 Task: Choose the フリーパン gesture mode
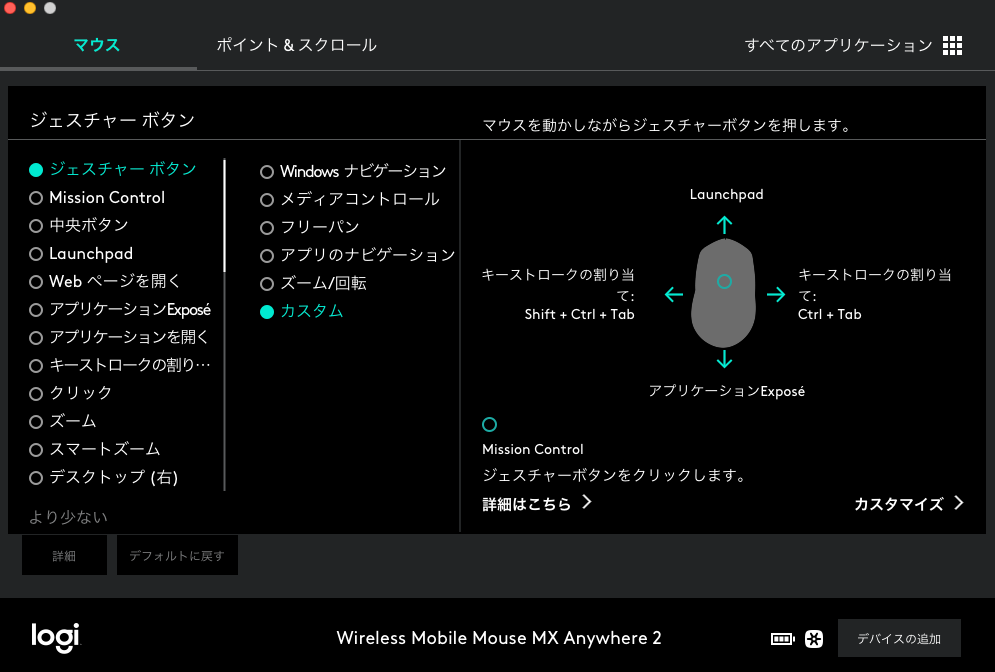[310, 227]
